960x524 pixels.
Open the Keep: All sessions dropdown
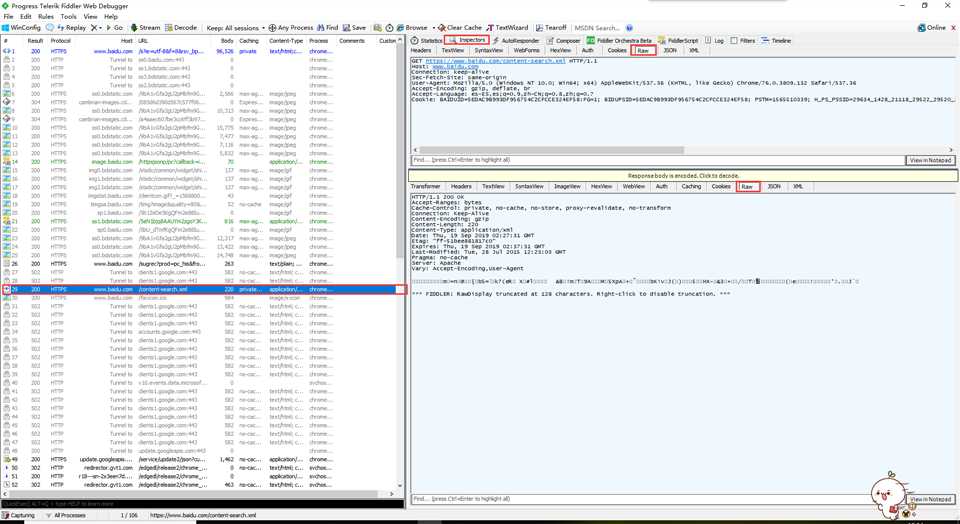click(x=236, y=28)
